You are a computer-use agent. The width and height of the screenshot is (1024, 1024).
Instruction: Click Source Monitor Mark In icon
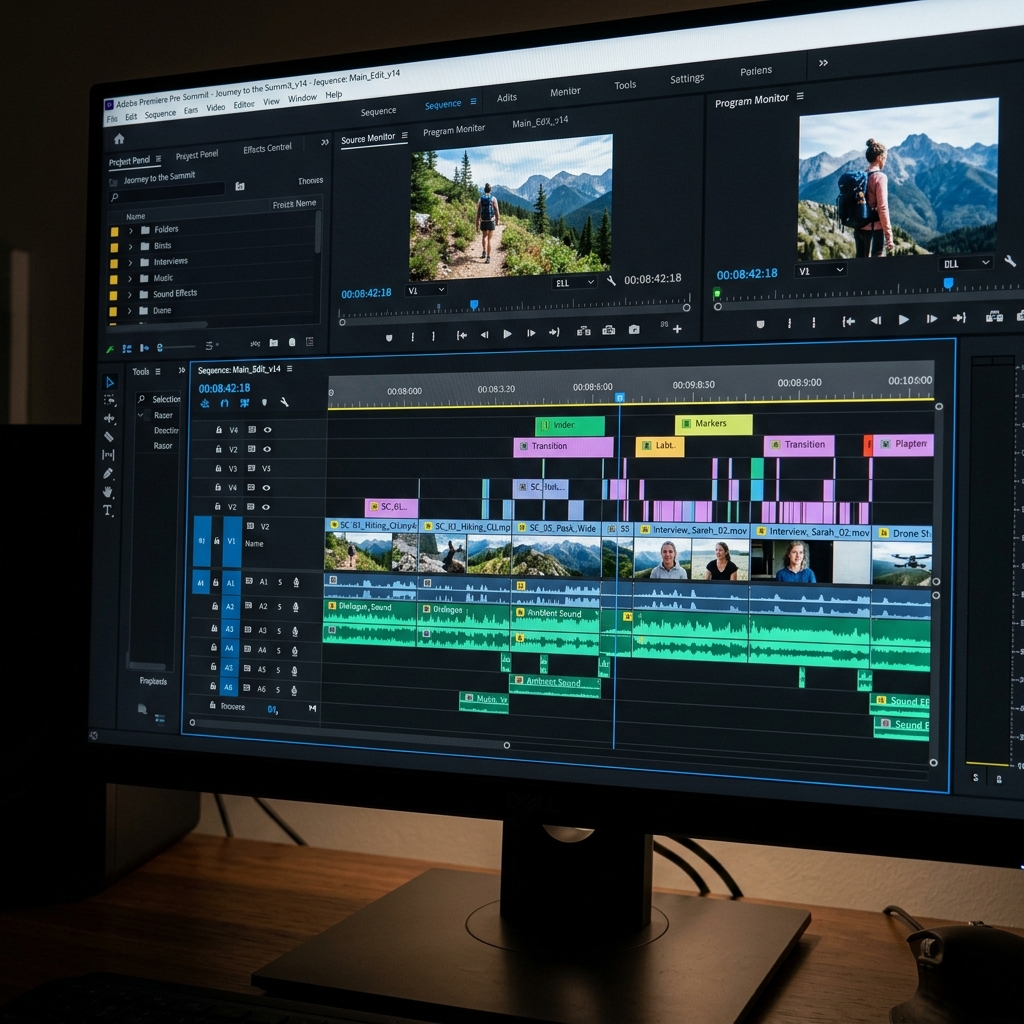pyautogui.click(x=412, y=337)
